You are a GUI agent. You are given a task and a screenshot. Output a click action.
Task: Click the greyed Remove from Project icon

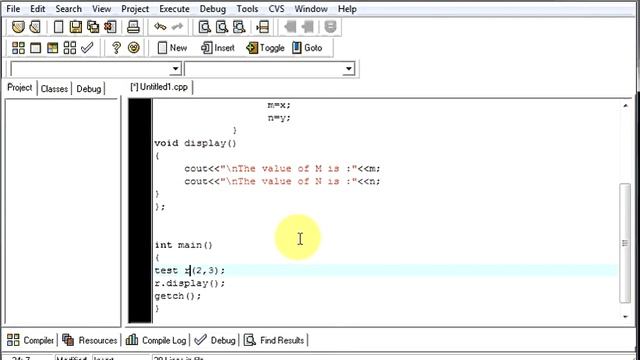tap(307, 27)
